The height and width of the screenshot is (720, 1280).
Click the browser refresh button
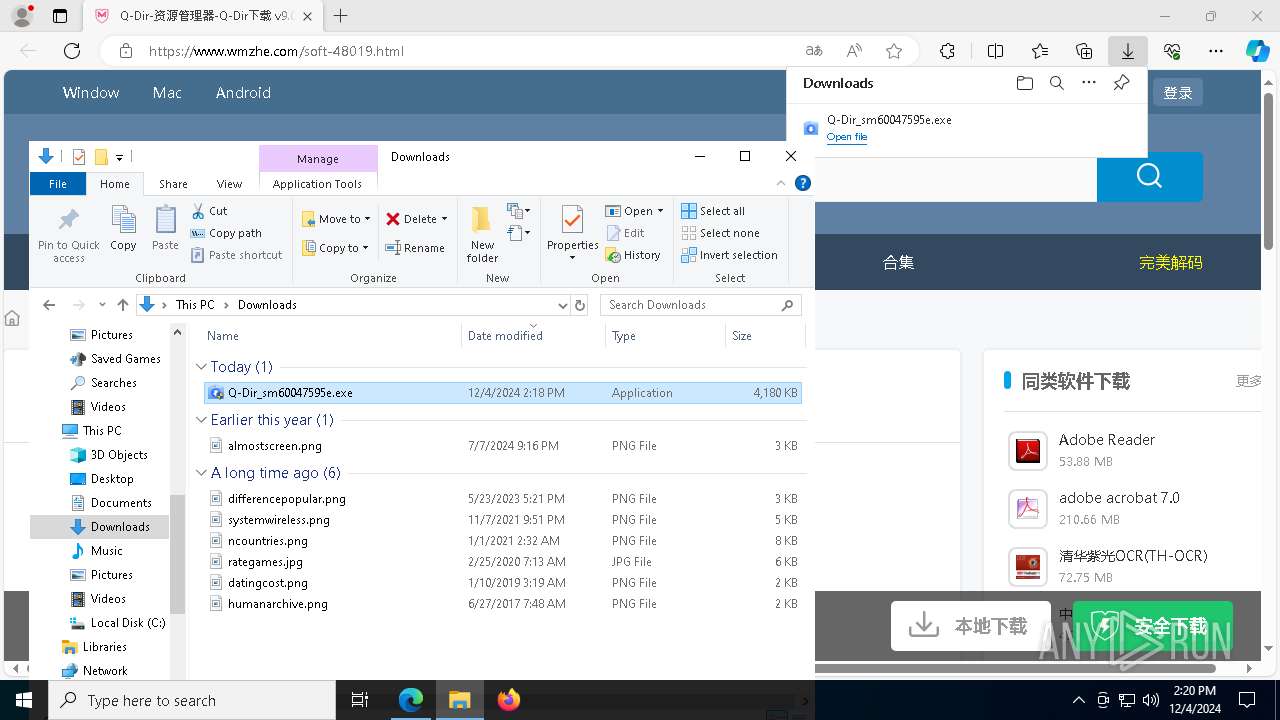[72, 51]
